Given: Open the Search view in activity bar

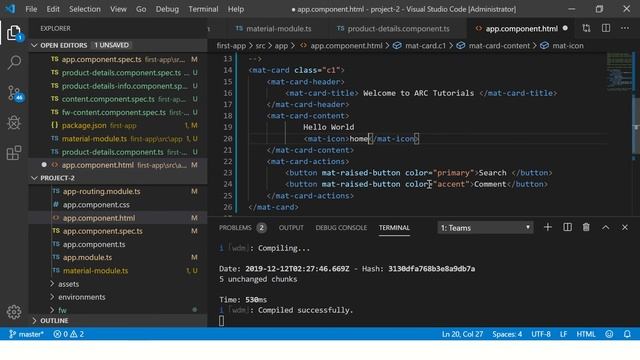Looking at the screenshot, I should 14,62.
